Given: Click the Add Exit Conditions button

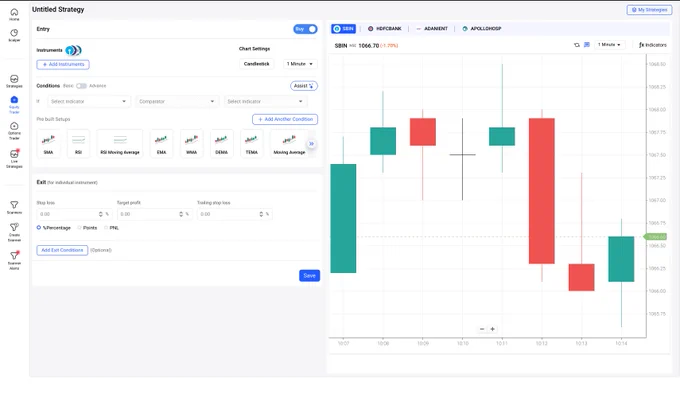Looking at the screenshot, I should [x=62, y=250].
